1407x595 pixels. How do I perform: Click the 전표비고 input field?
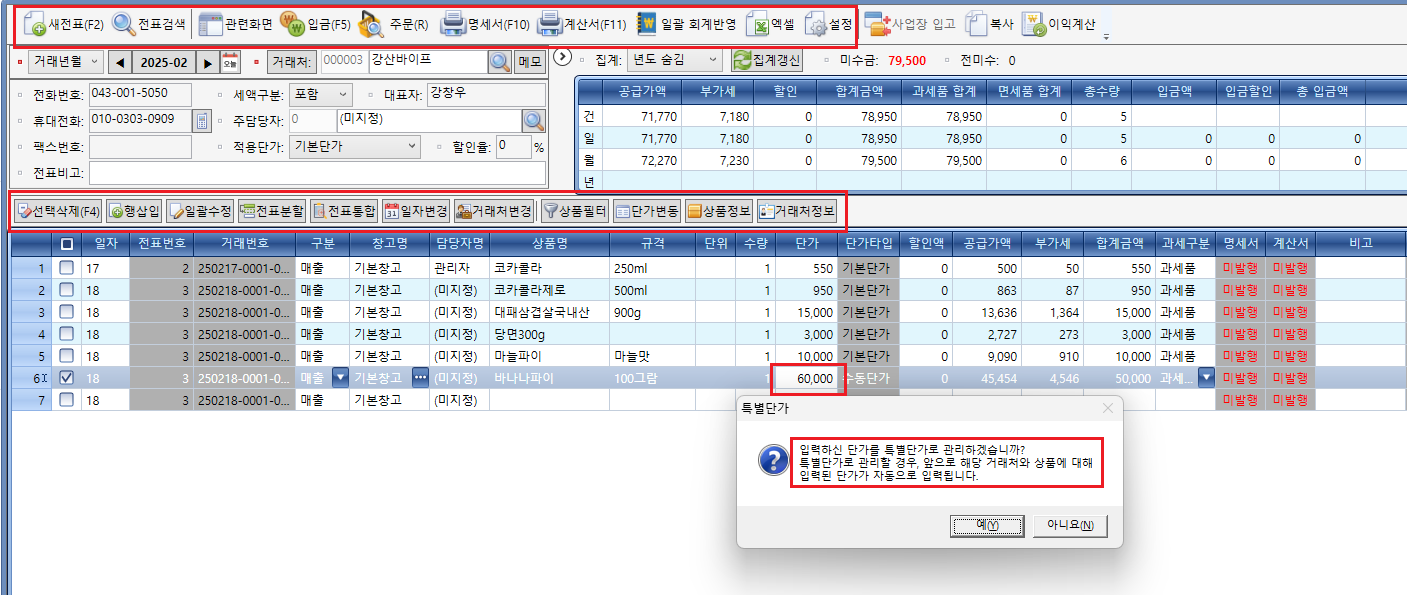tap(317, 173)
